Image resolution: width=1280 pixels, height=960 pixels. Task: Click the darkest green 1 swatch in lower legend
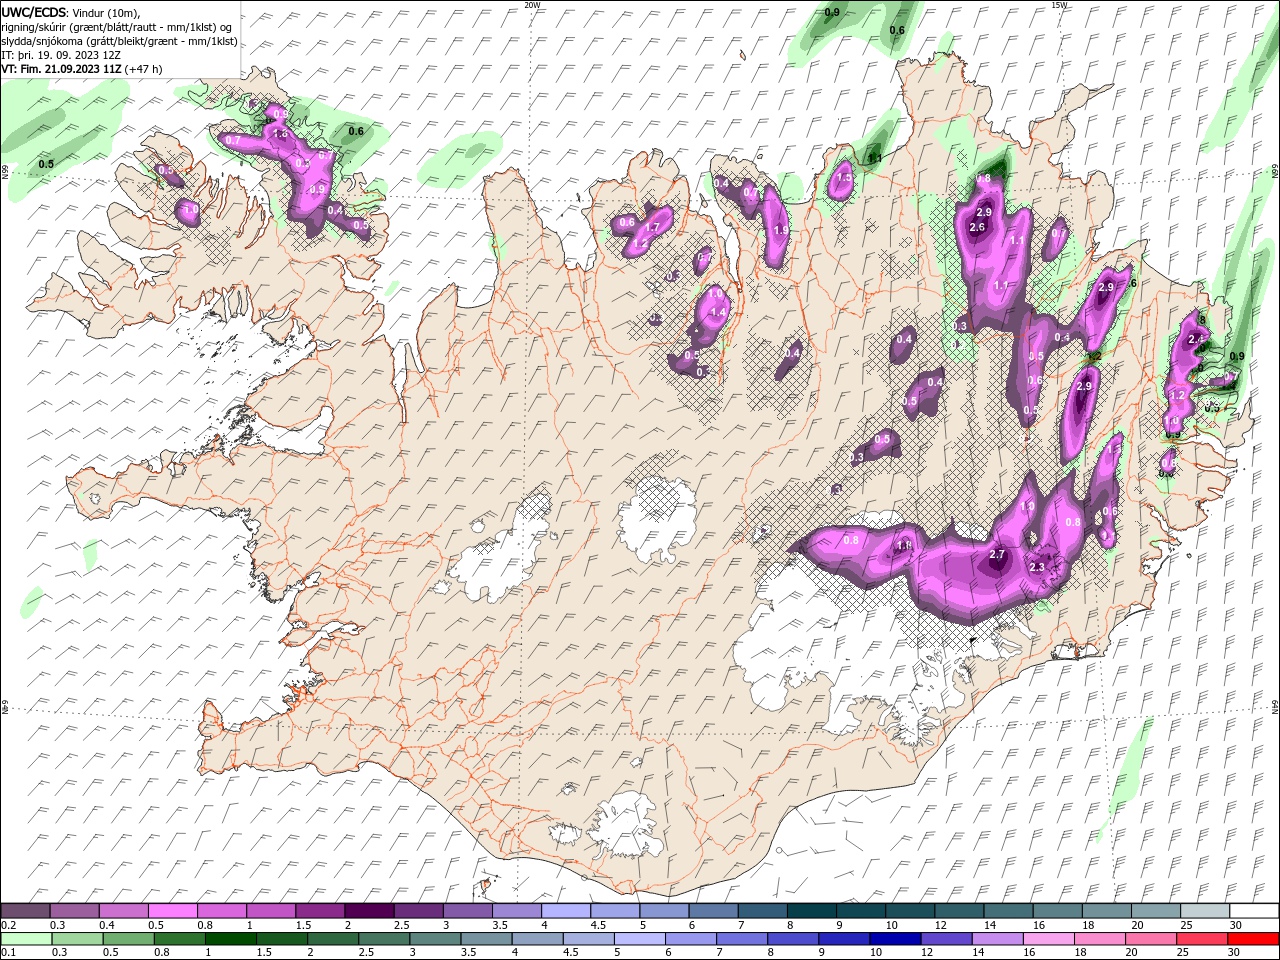click(x=230, y=938)
